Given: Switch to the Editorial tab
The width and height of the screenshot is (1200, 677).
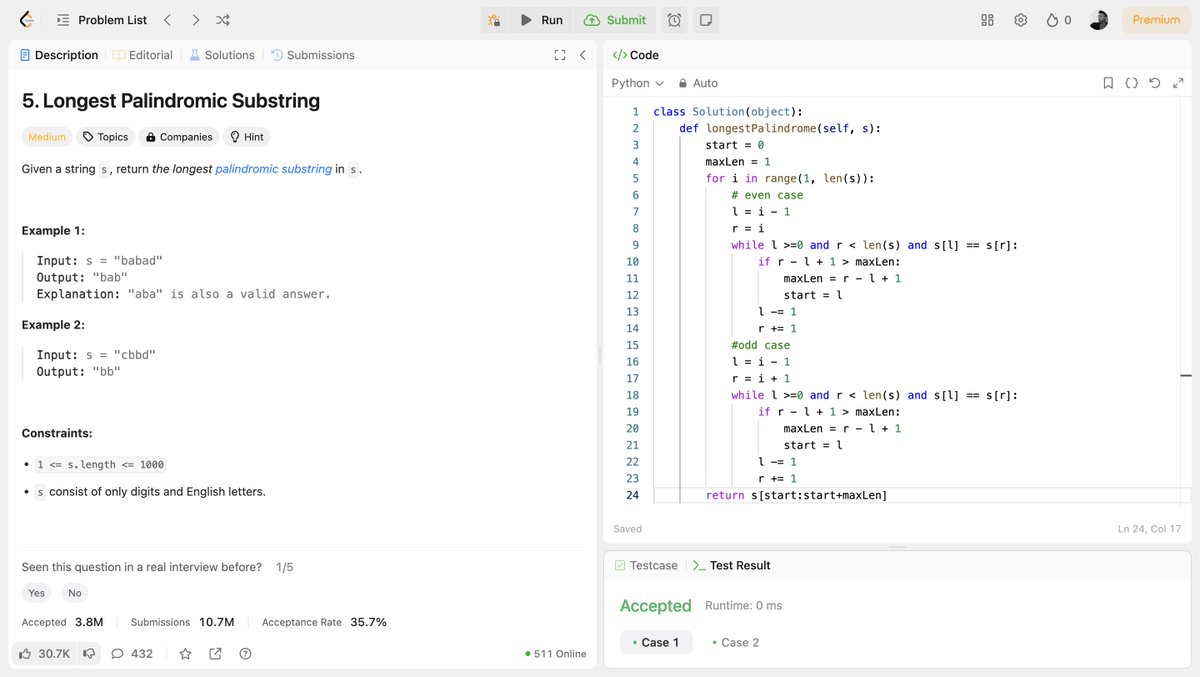Looking at the screenshot, I should pos(143,55).
